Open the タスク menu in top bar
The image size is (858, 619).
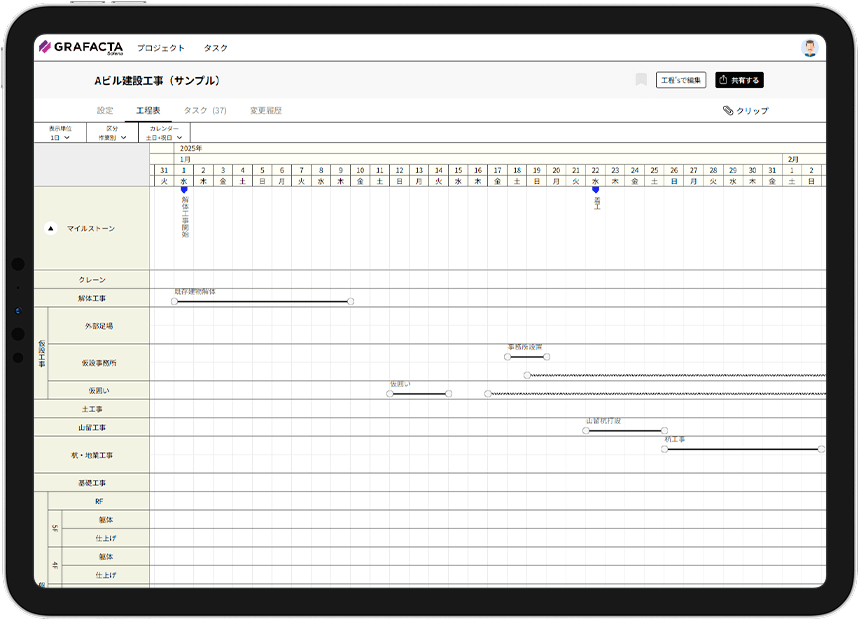click(216, 48)
